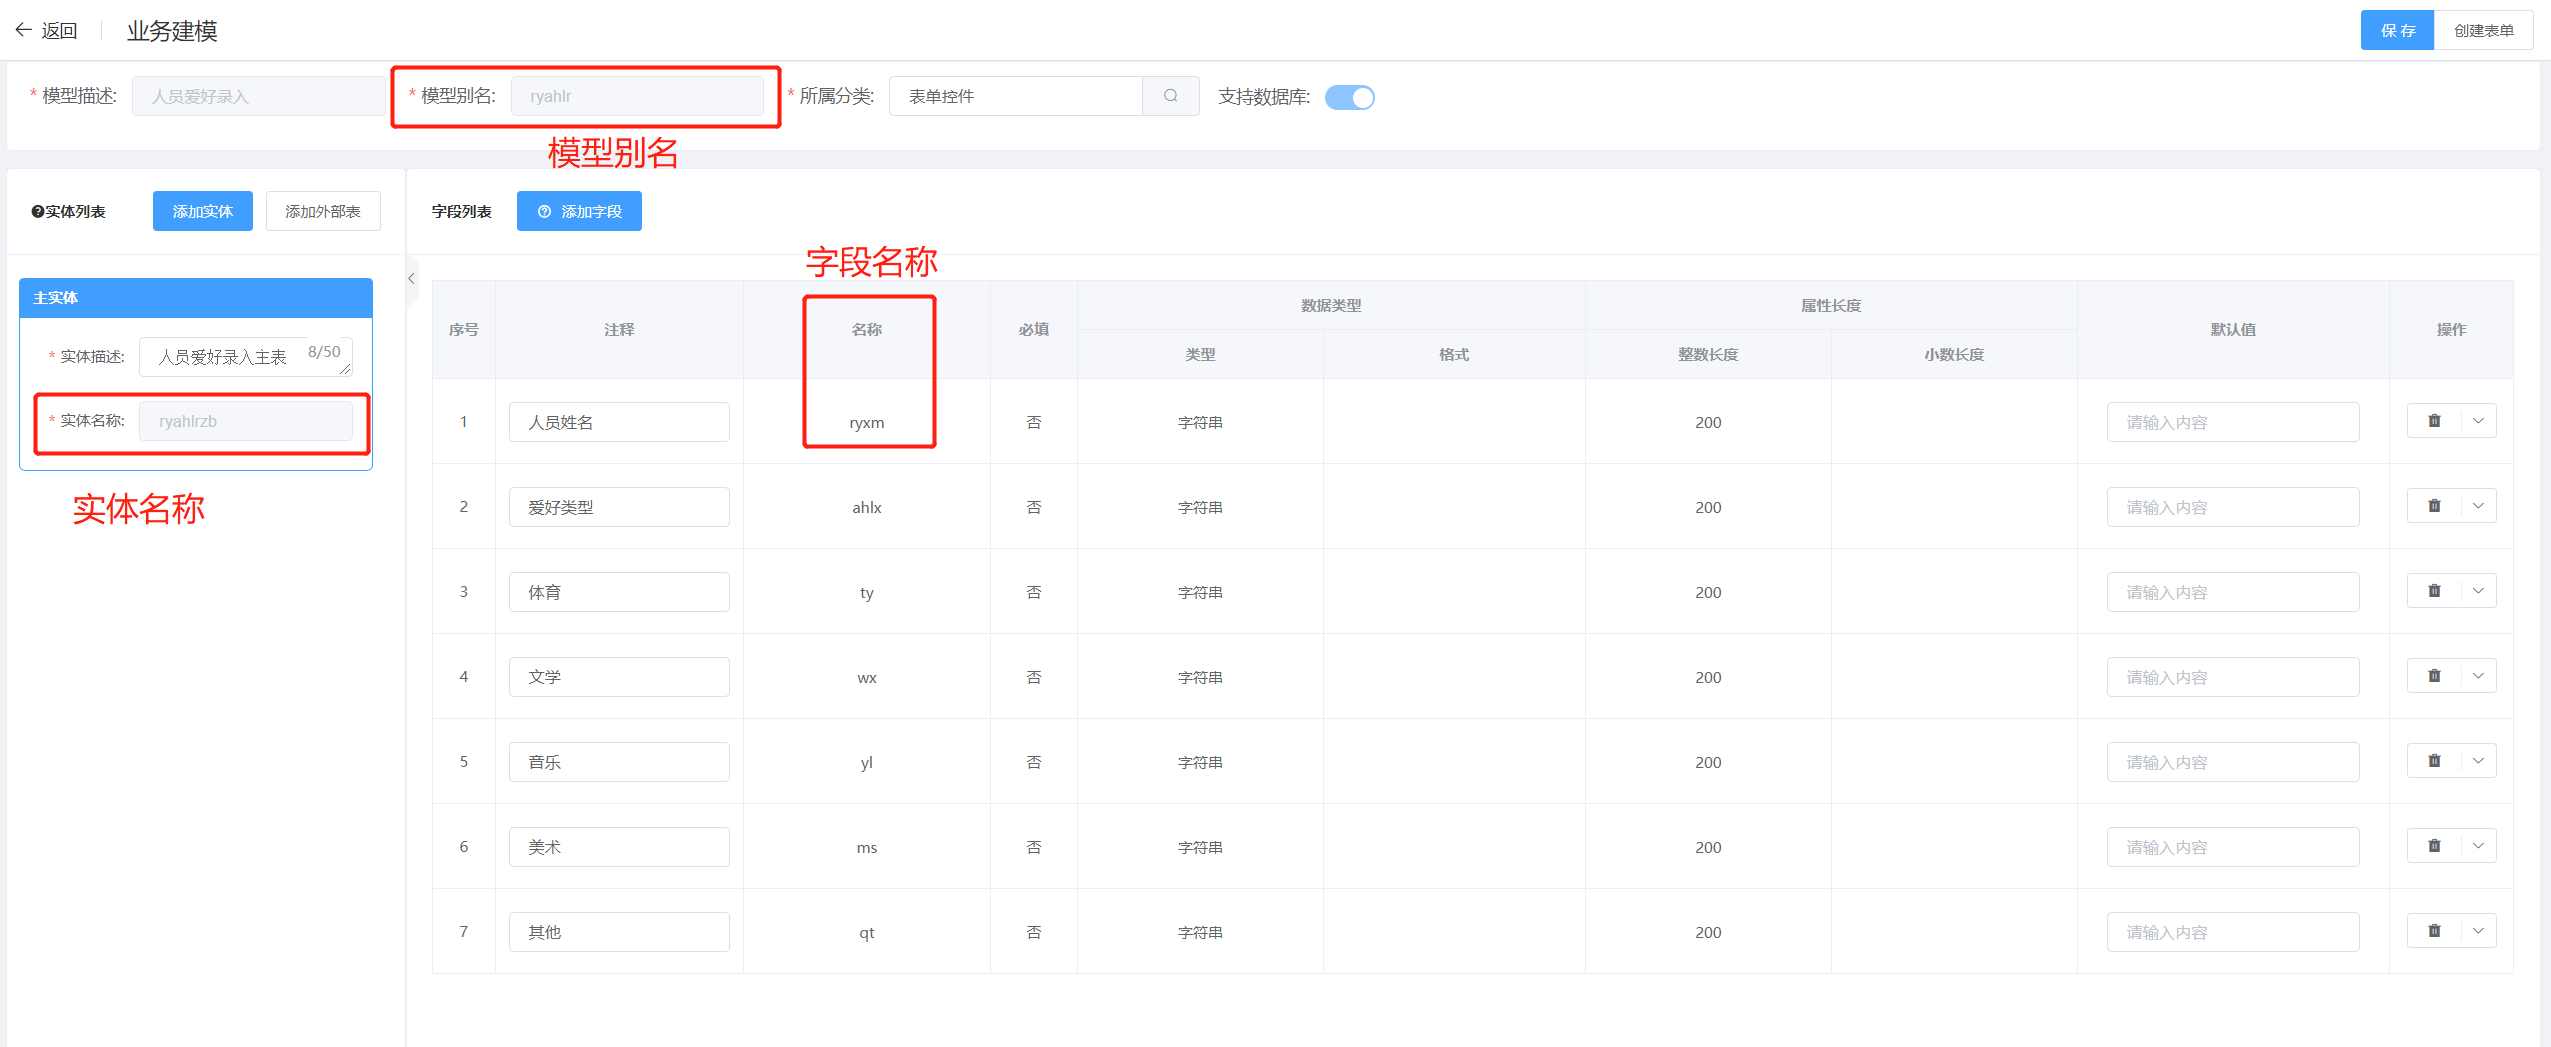This screenshot has height=1047, width=2551.
Task: Click the 添加字段 button
Action: pyautogui.click(x=579, y=211)
